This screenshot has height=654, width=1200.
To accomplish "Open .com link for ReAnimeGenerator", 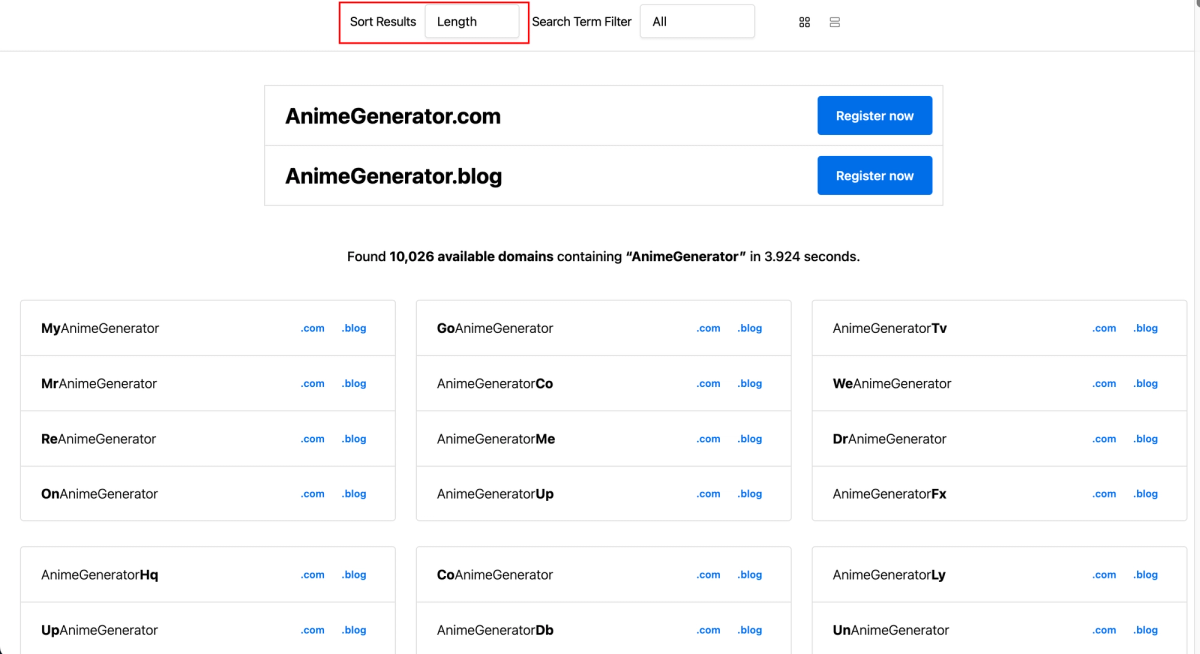I will [x=313, y=439].
